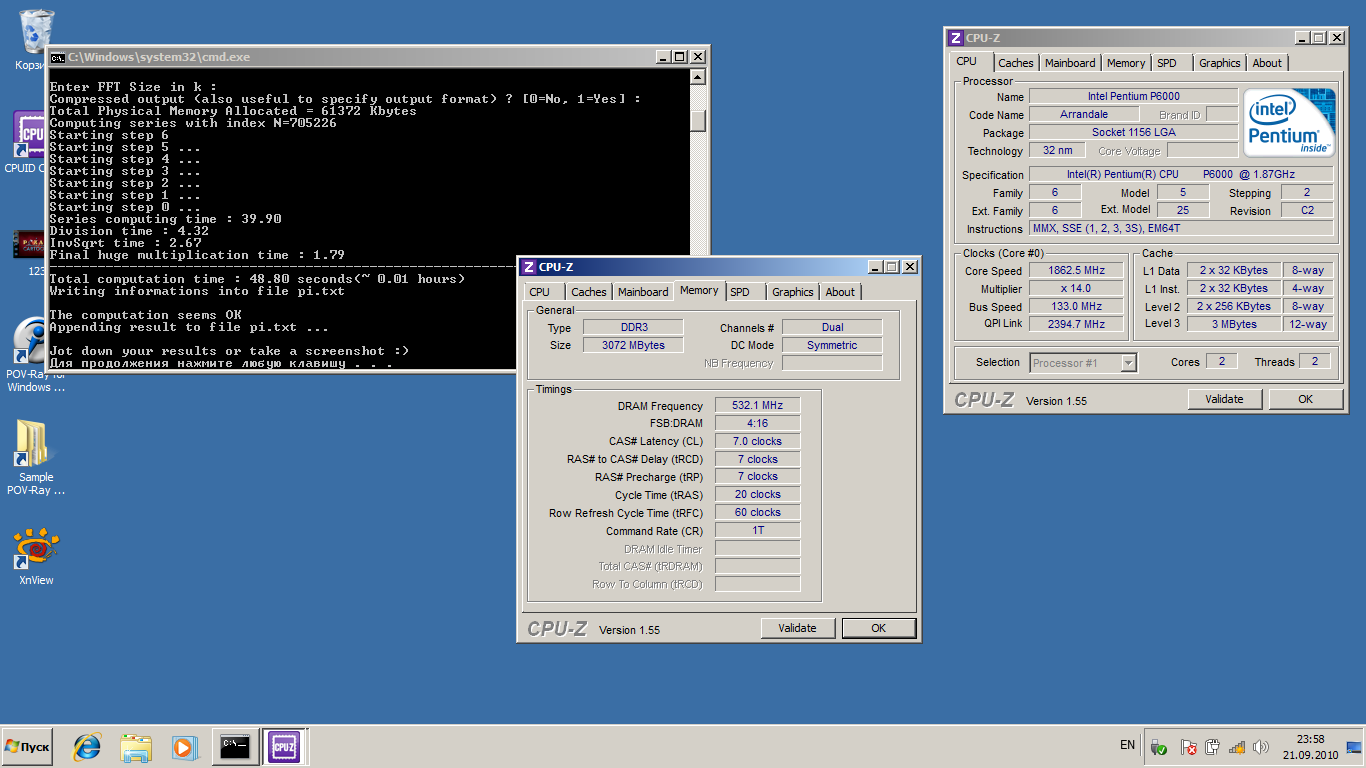Open Graphics tab in right CPU-Z window
This screenshot has height=768, width=1366.
pos(1220,63)
